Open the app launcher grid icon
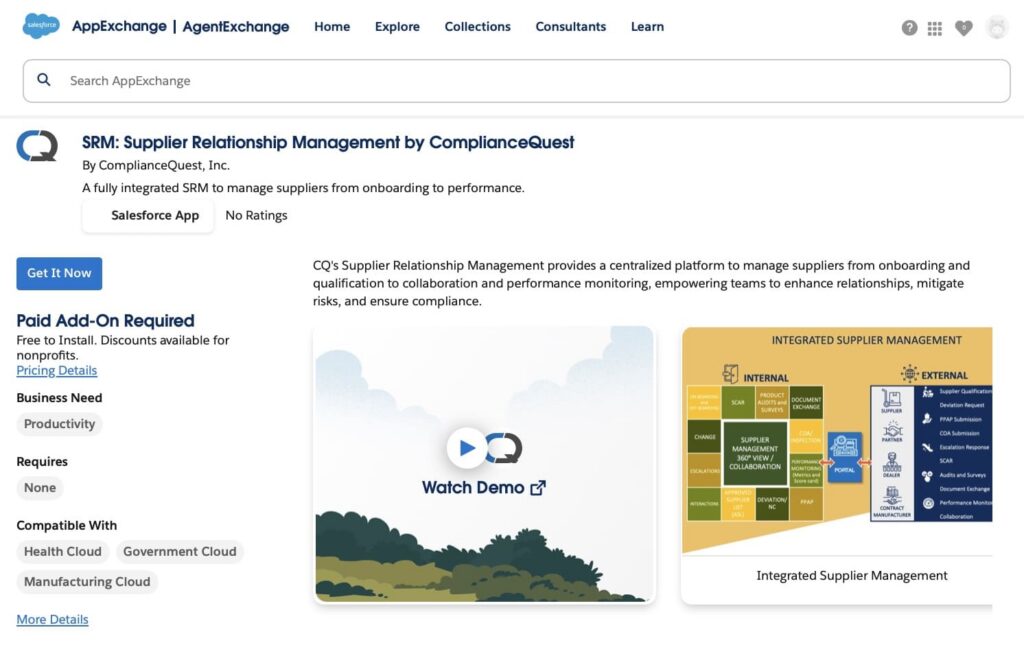Viewport: 1024px width, 645px height. pos(934,28)
